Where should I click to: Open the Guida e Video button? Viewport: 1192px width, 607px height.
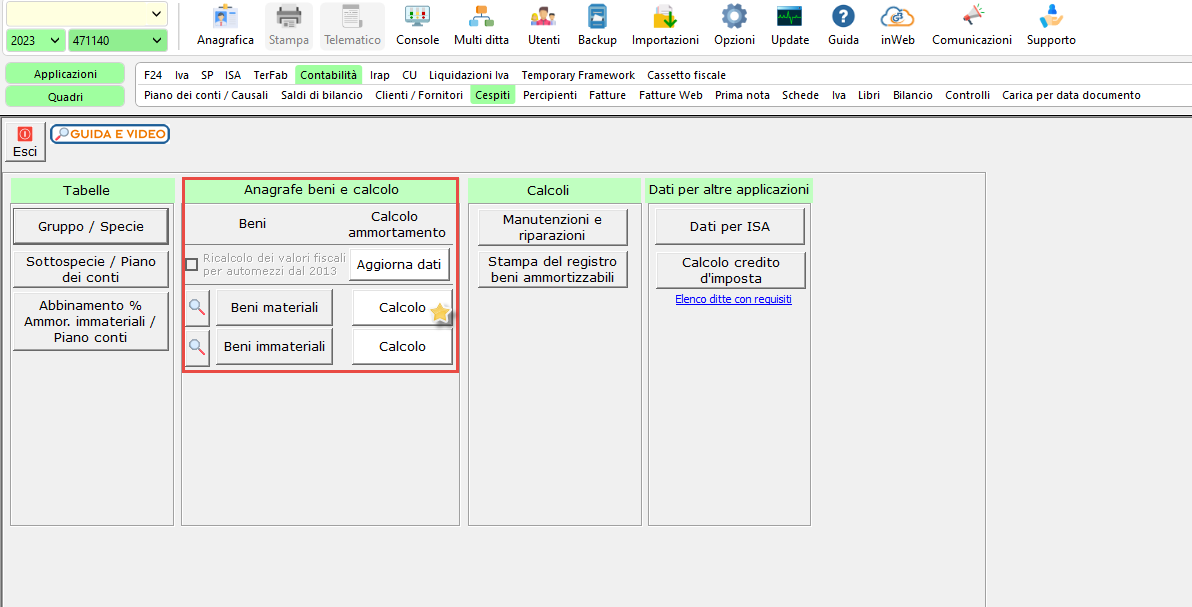coord(110,134)
